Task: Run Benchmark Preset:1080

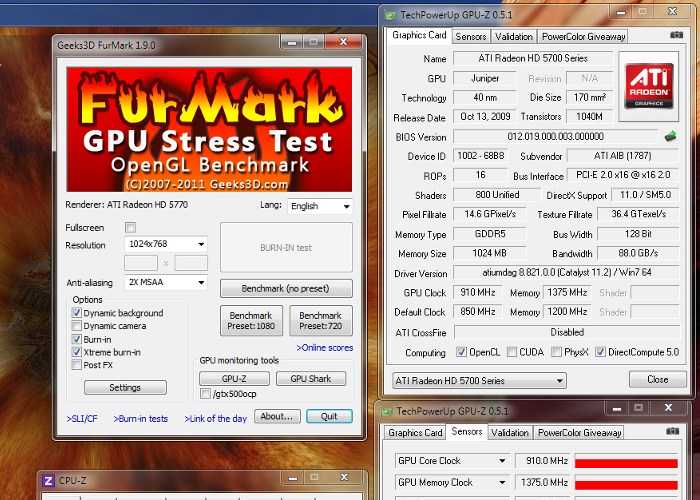Action: click(x=251, y=321)
